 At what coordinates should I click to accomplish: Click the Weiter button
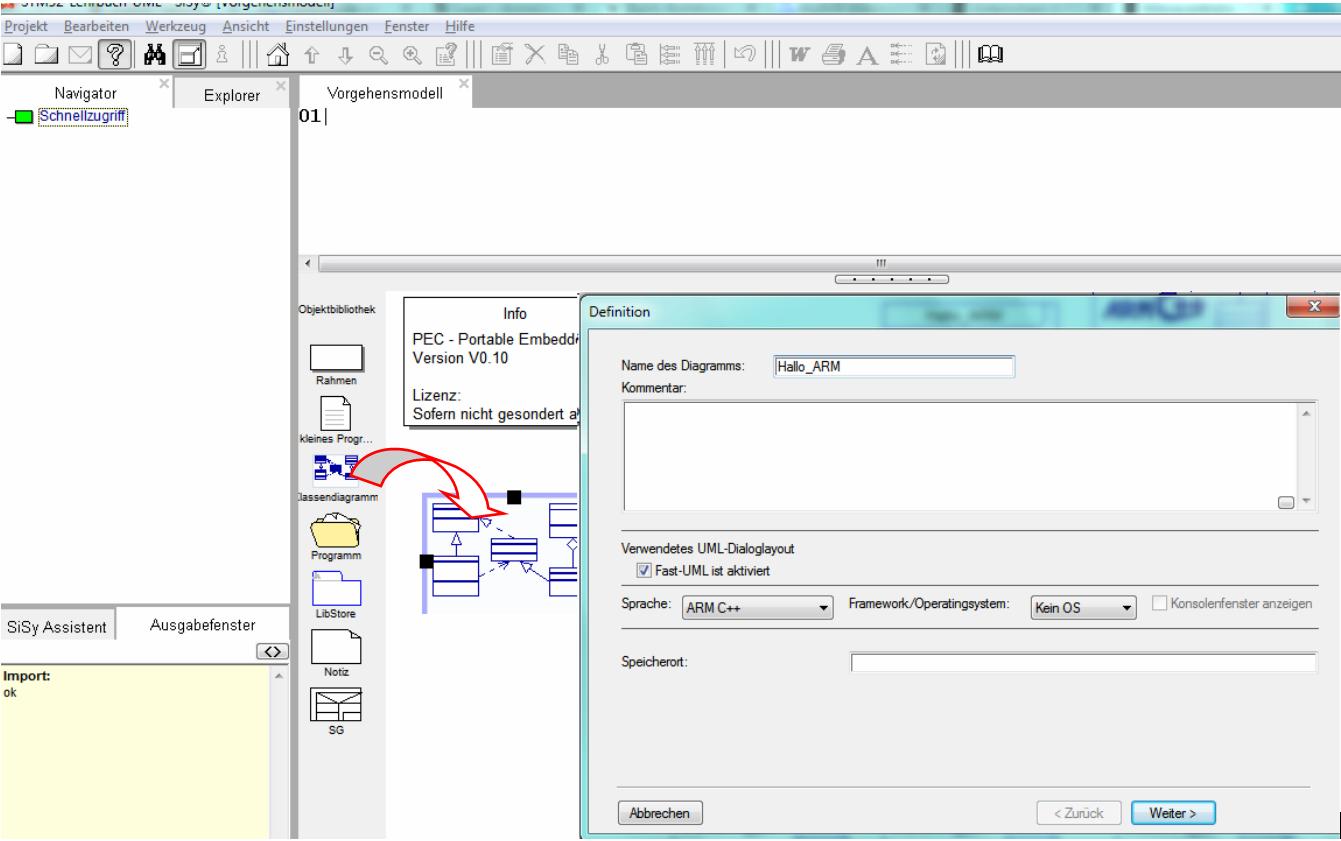coord(1173,813)
